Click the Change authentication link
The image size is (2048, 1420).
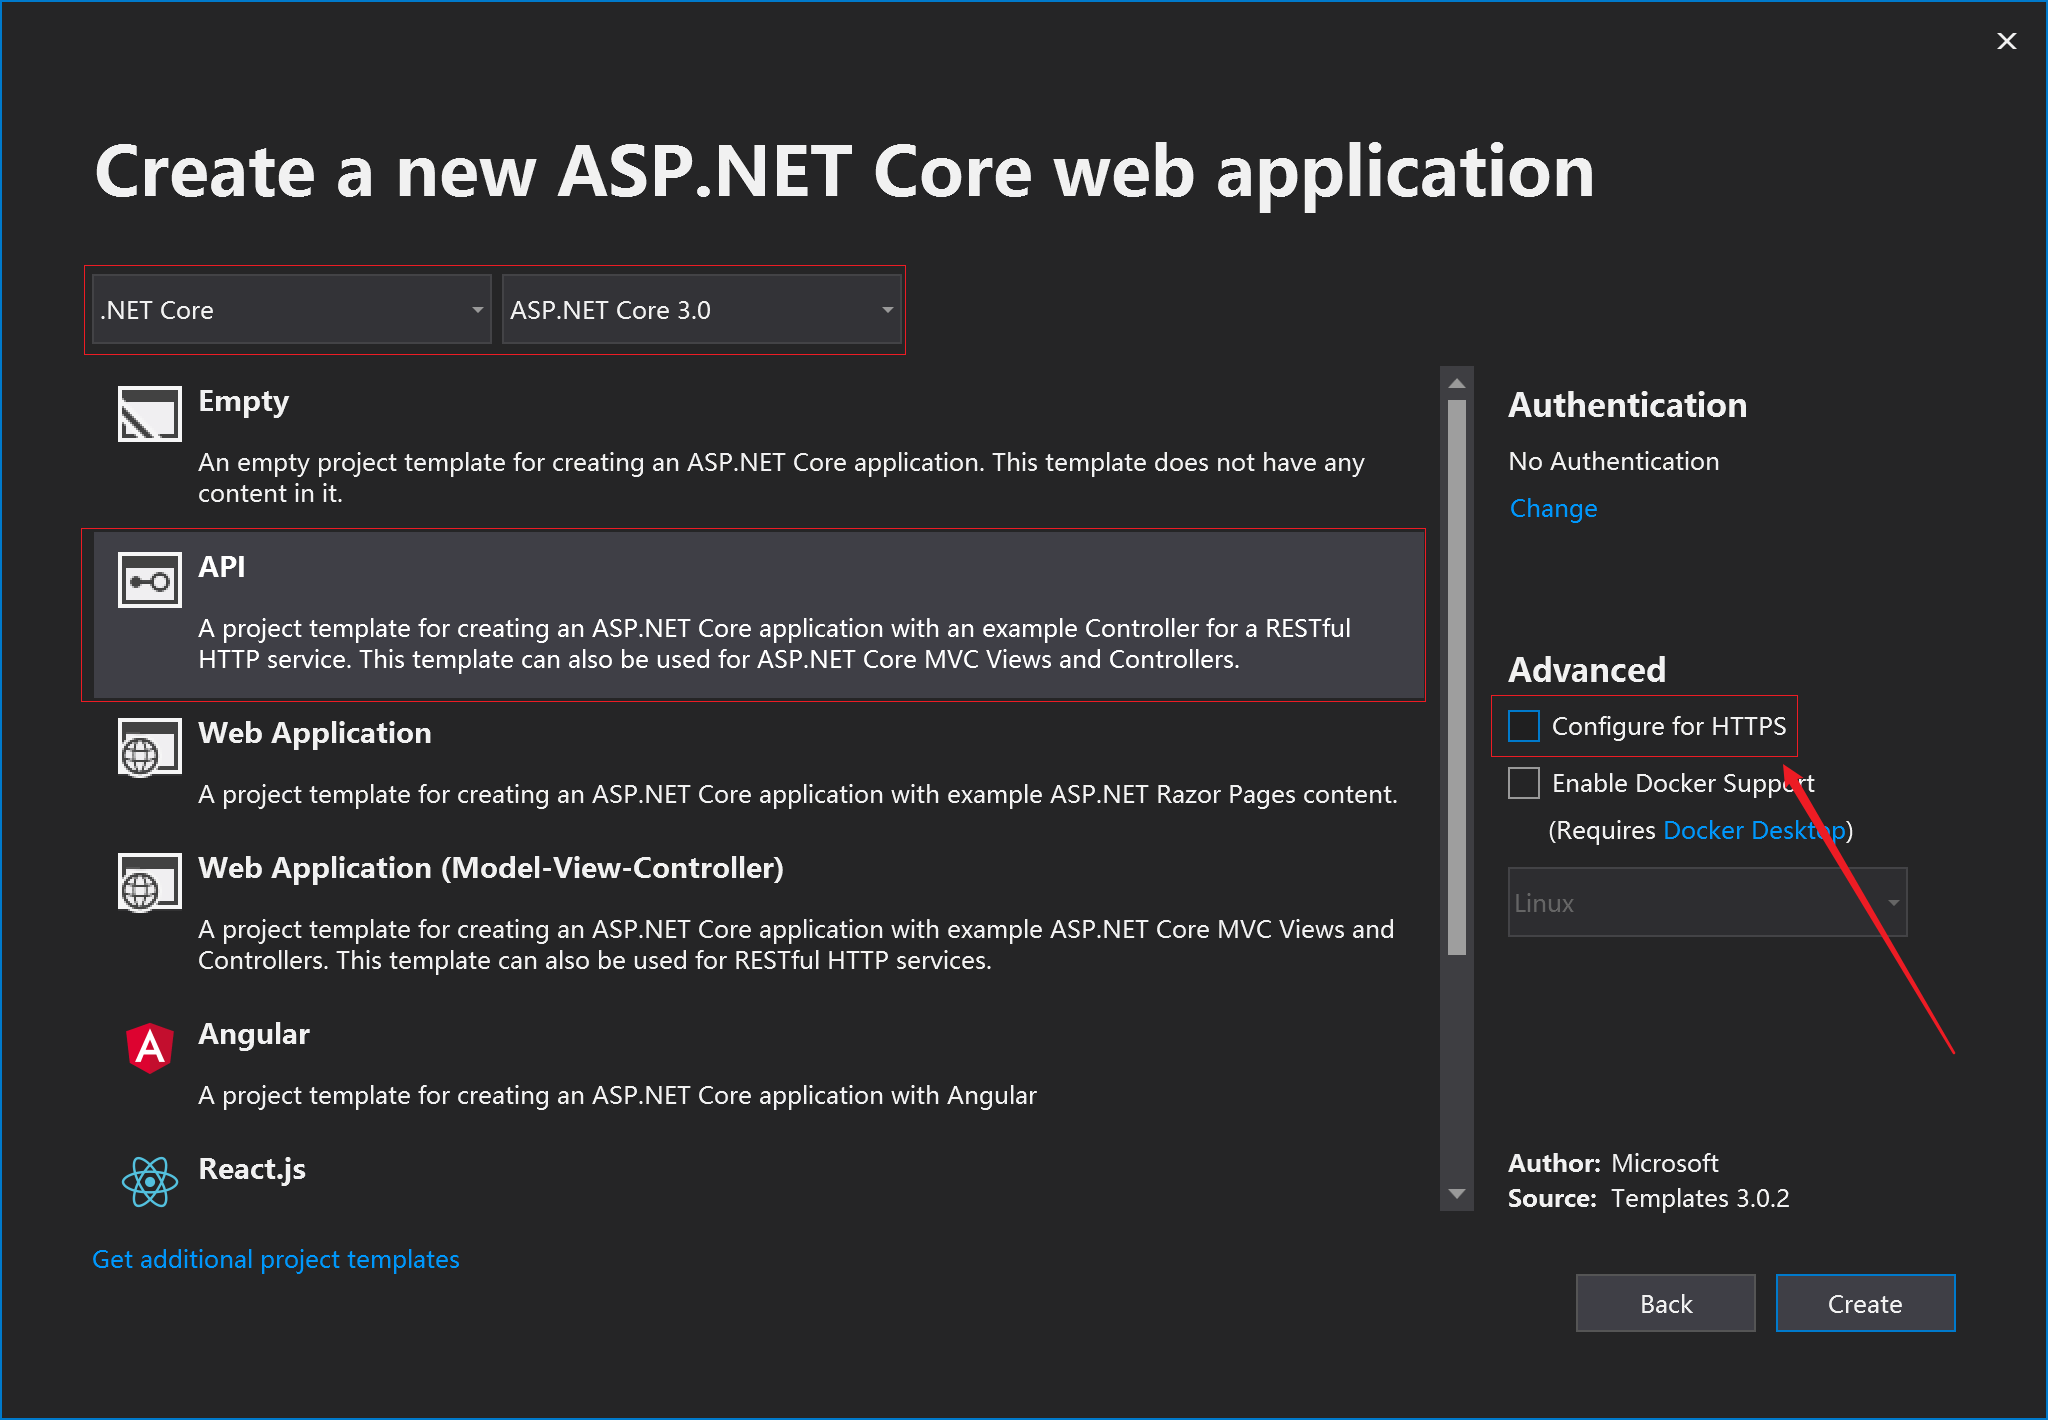[1553, 509]
